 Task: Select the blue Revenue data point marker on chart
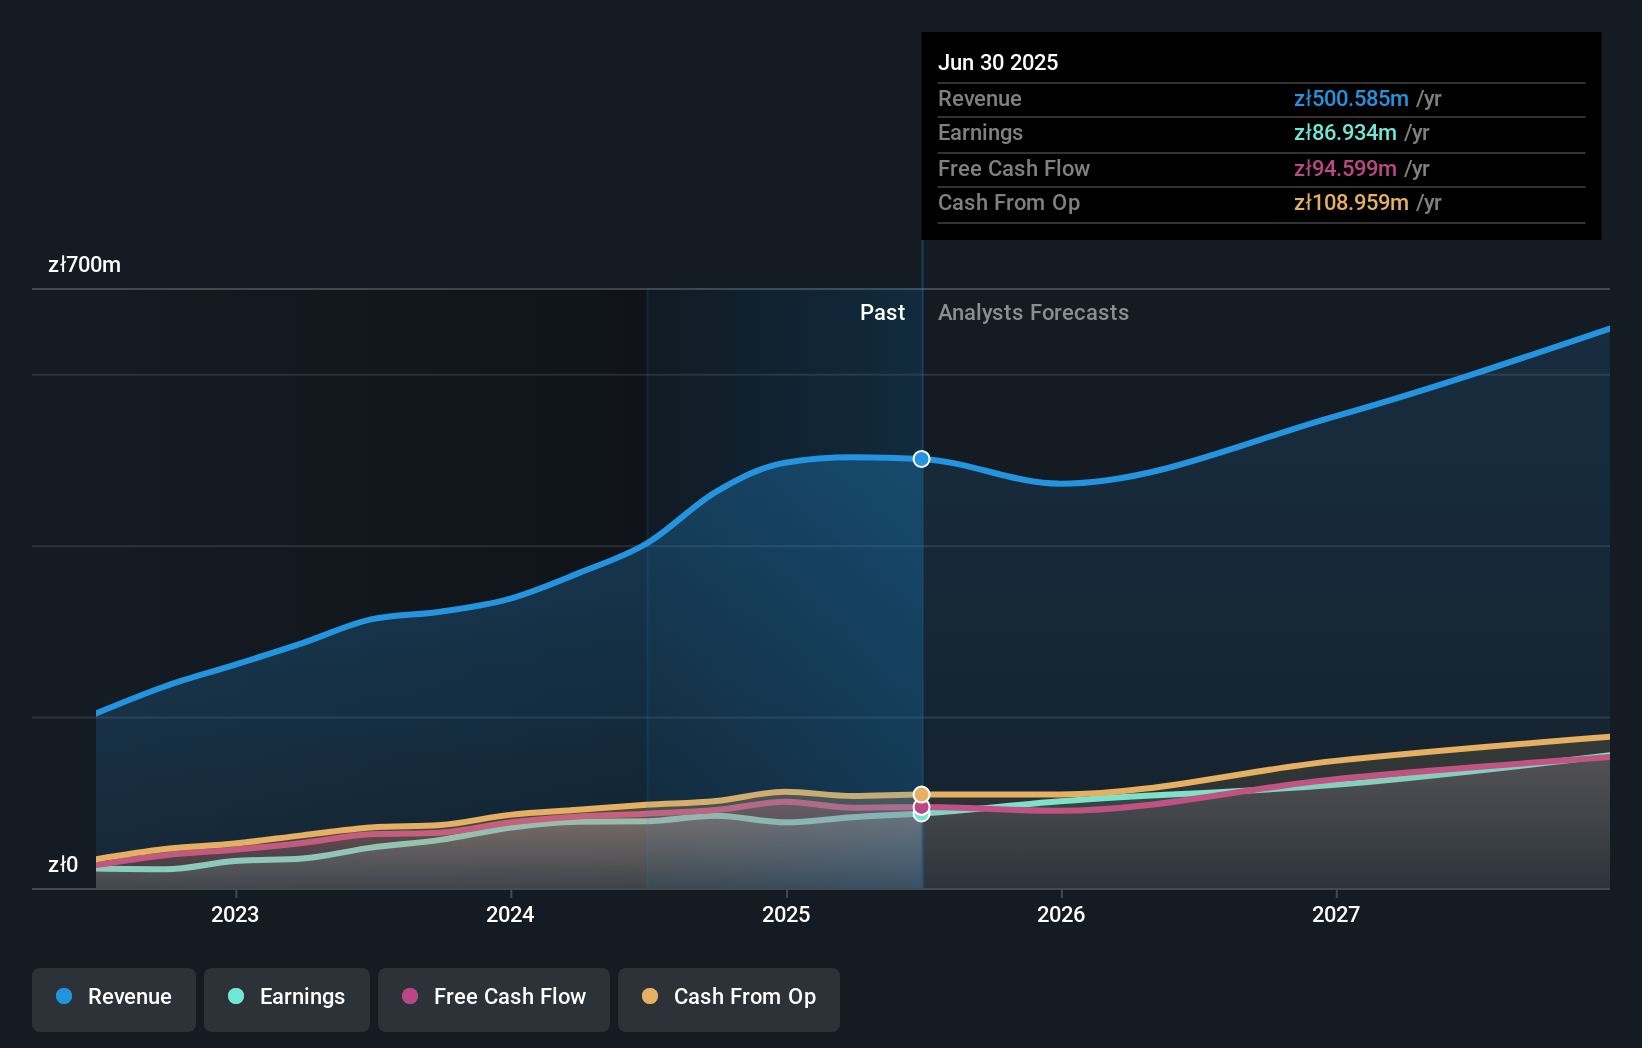921,459
